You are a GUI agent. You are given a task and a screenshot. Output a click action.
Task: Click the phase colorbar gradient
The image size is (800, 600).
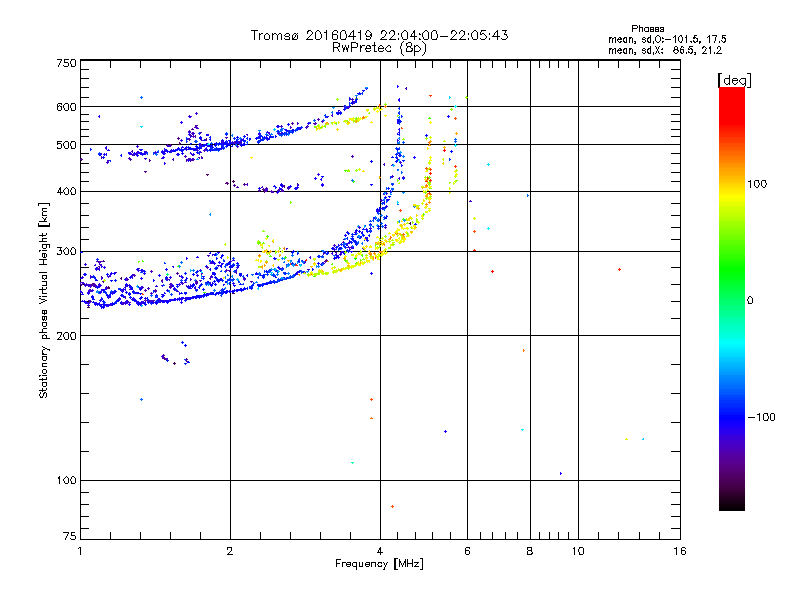point(732,299)
